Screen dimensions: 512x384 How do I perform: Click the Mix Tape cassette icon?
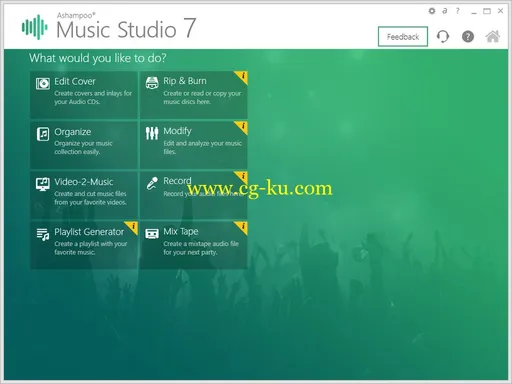152,234
